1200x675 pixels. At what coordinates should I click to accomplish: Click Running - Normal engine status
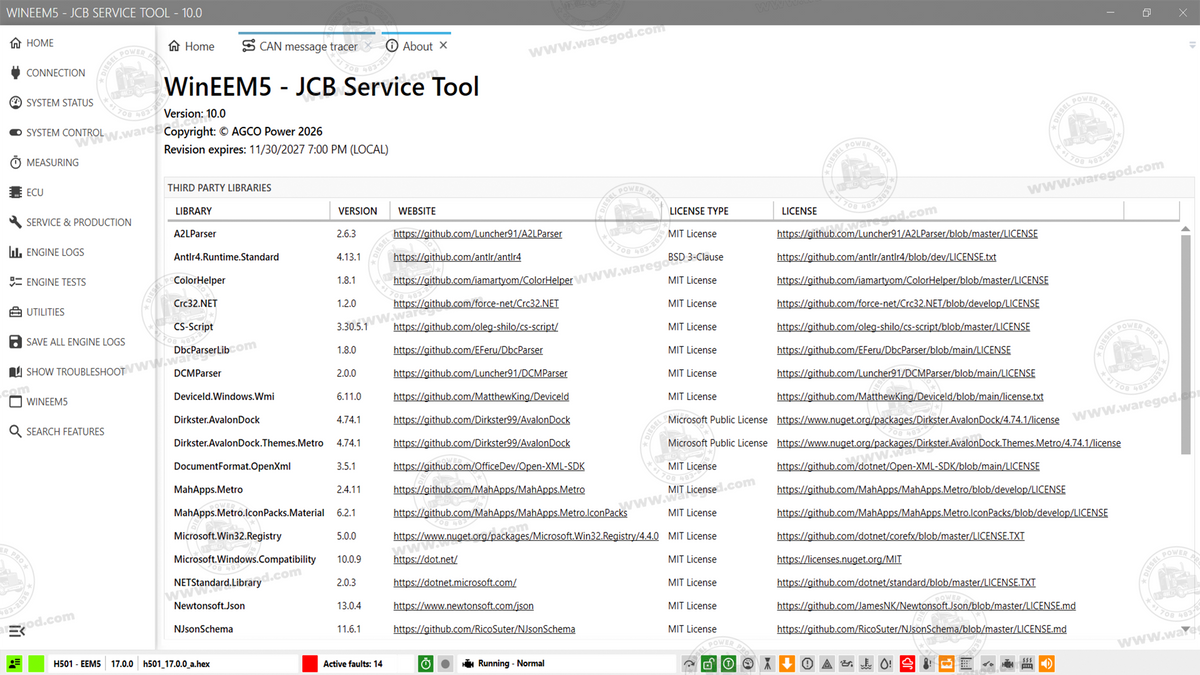[x=511, y=664]
